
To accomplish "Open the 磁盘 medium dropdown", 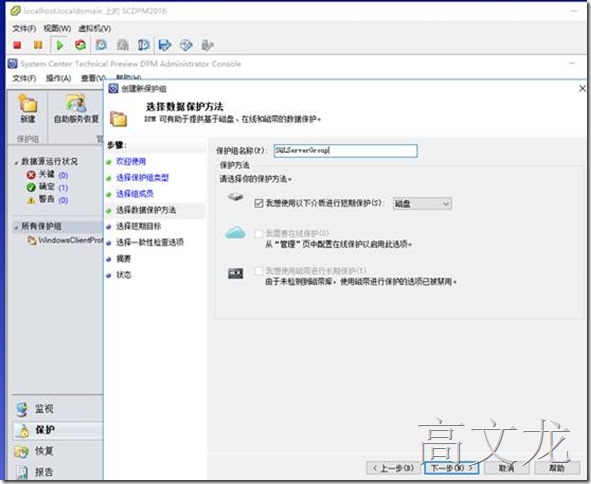I will click(422, 204).
